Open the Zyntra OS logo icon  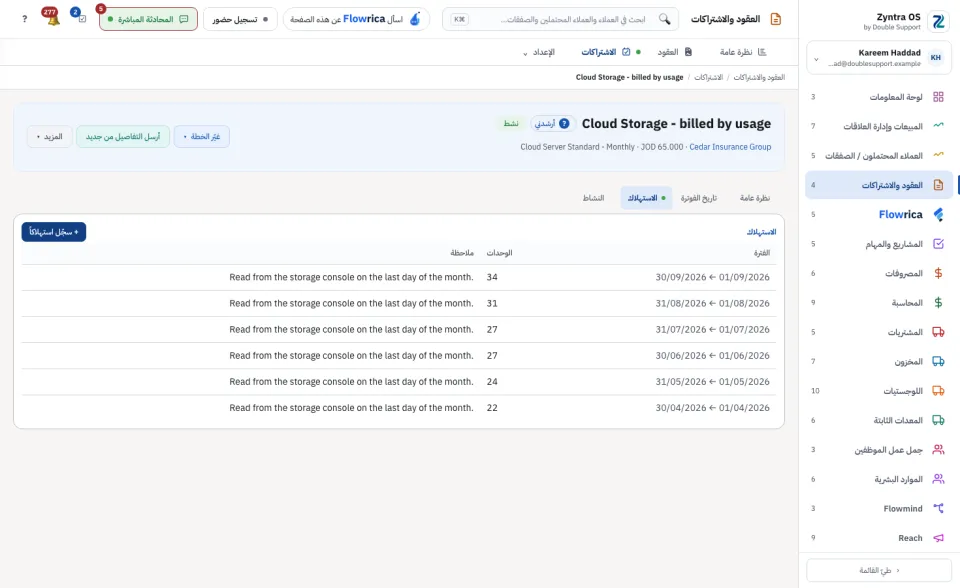click(x=938, y=21)
